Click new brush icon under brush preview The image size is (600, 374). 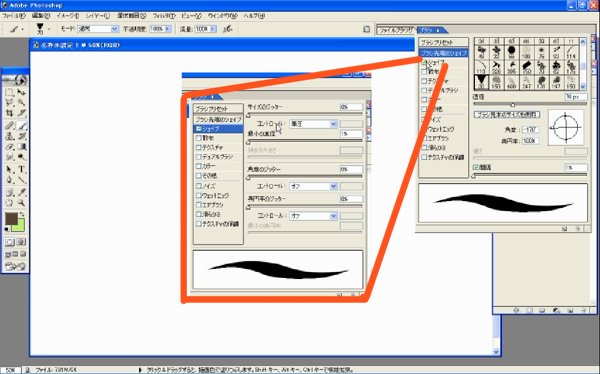point(564,229)
